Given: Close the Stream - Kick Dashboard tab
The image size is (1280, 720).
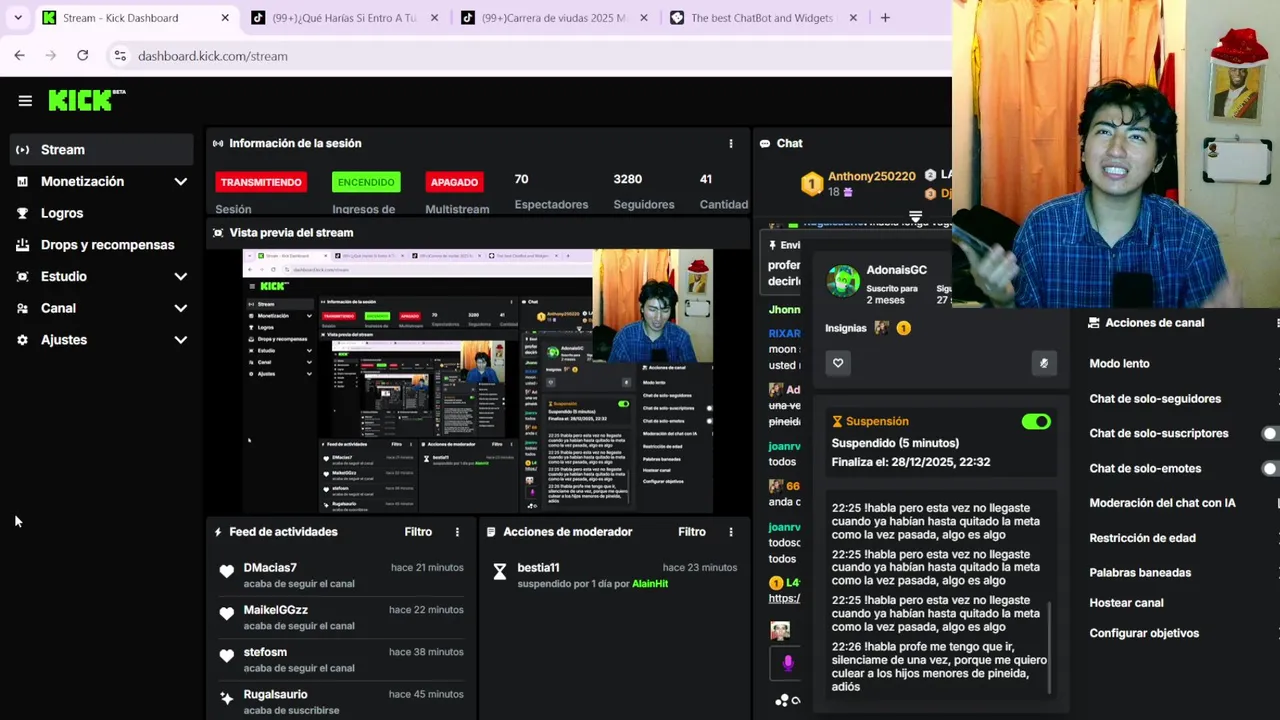Looking at the screenshot, I should point(225,18).
